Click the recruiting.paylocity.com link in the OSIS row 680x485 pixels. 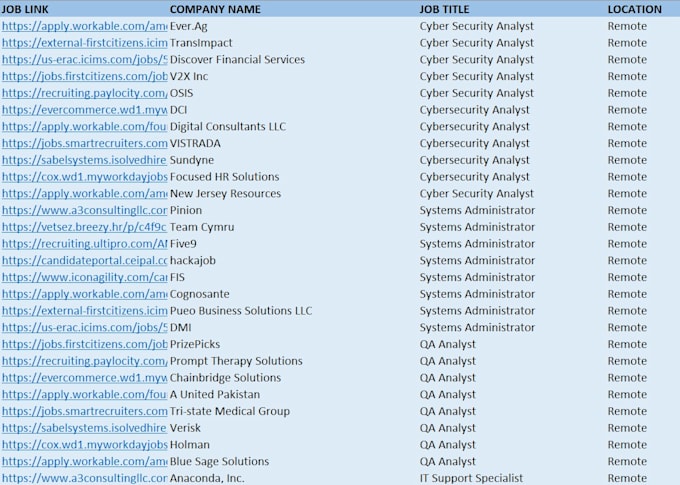(85, 93)
